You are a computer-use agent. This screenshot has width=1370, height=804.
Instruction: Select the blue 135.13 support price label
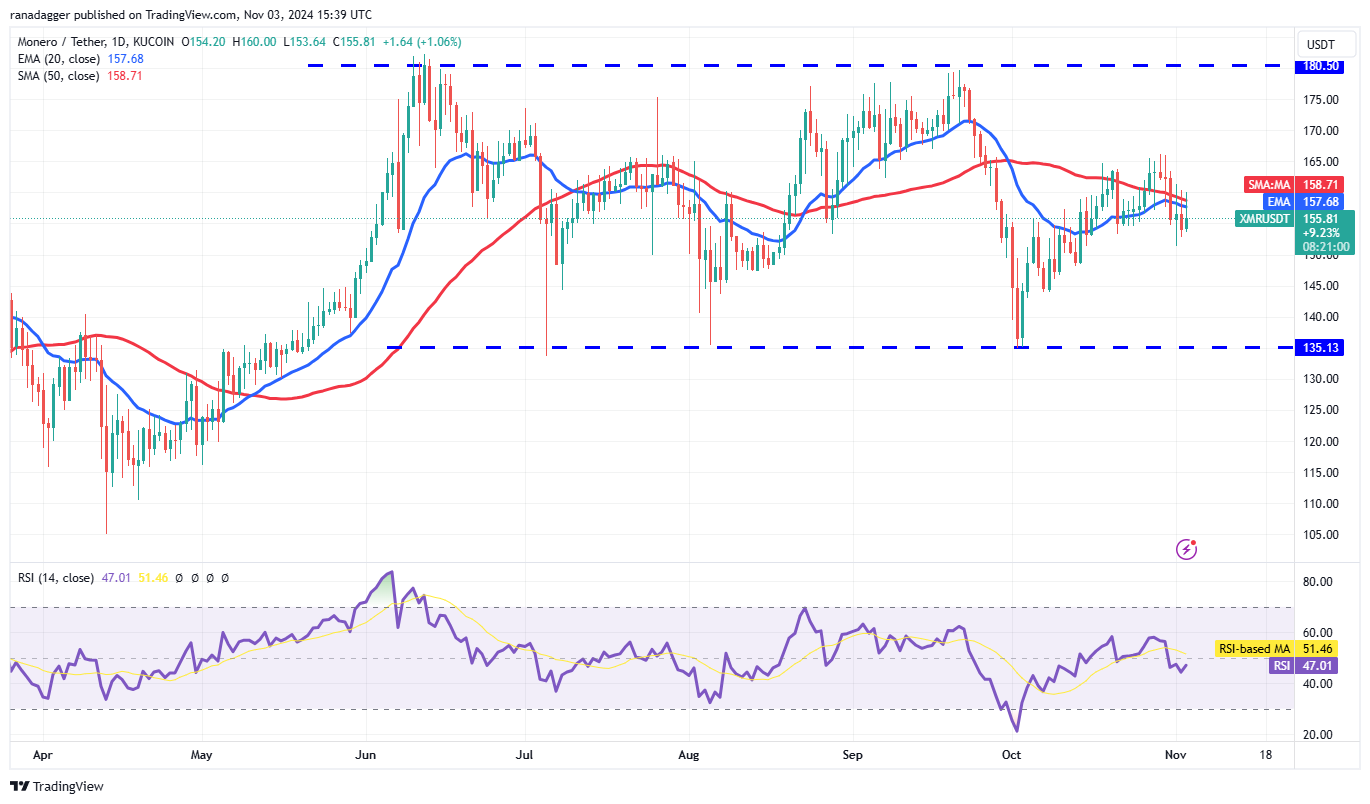tap(1322, 347)
